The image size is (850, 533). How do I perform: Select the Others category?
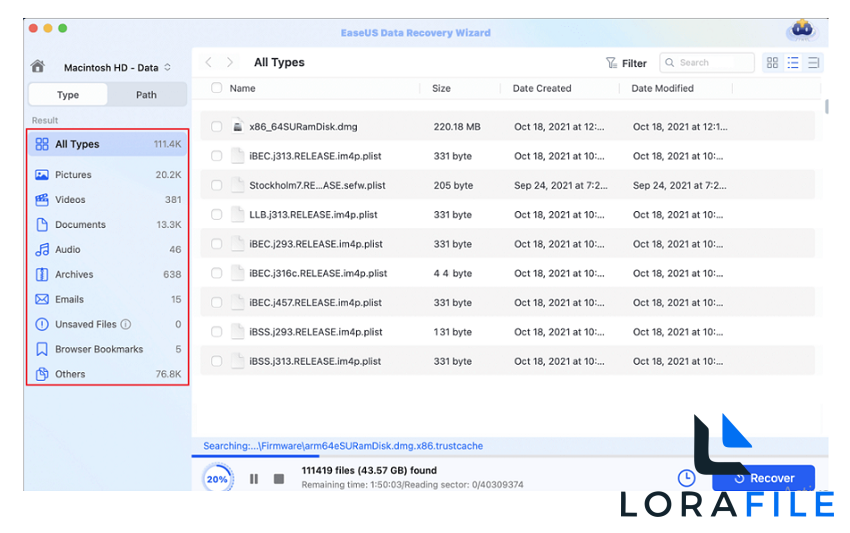click(x=108, y=374)
